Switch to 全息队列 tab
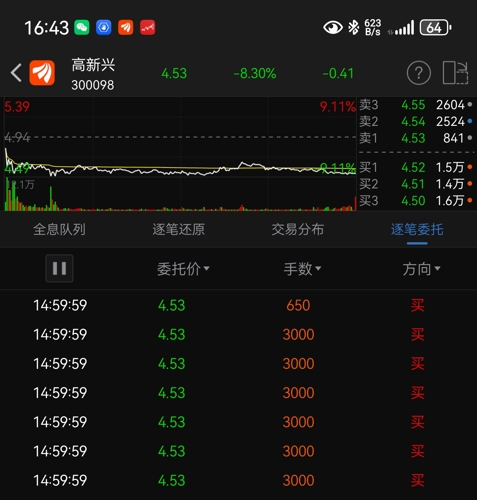 59,230
